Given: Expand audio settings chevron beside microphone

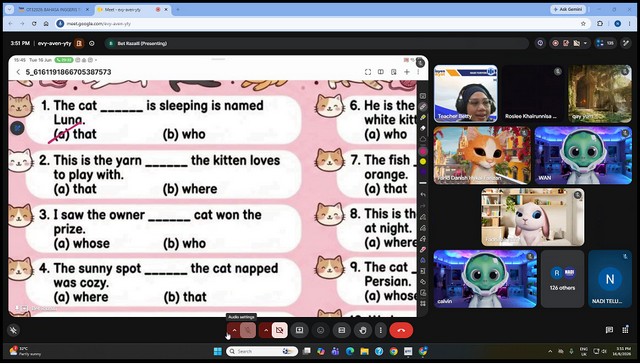Looking at the screenshot, I should click(234, 330).
